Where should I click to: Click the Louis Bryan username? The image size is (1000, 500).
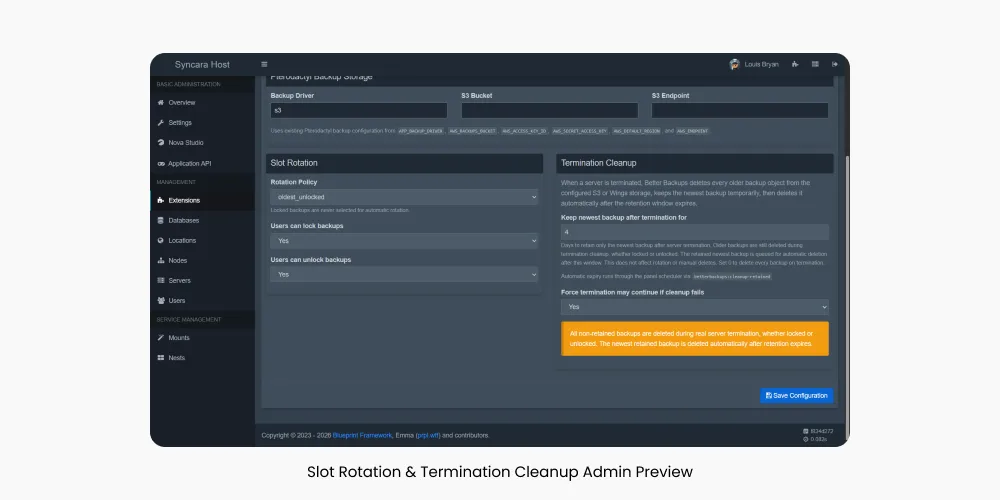[x=761, y=64]
